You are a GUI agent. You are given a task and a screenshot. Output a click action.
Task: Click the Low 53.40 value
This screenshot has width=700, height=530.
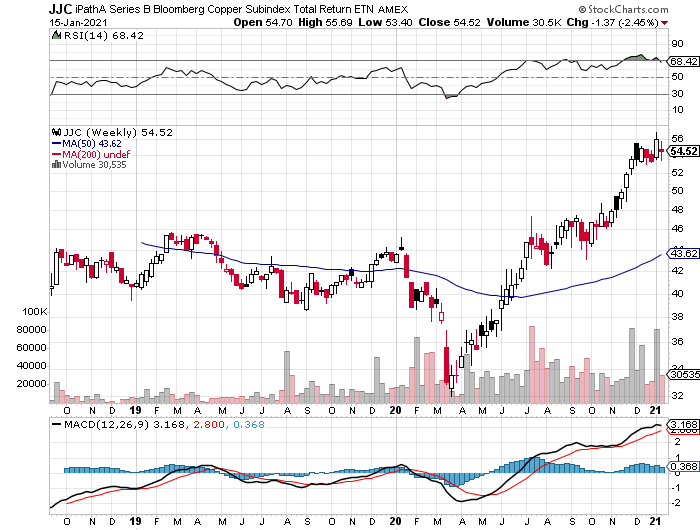click(385, 22)
